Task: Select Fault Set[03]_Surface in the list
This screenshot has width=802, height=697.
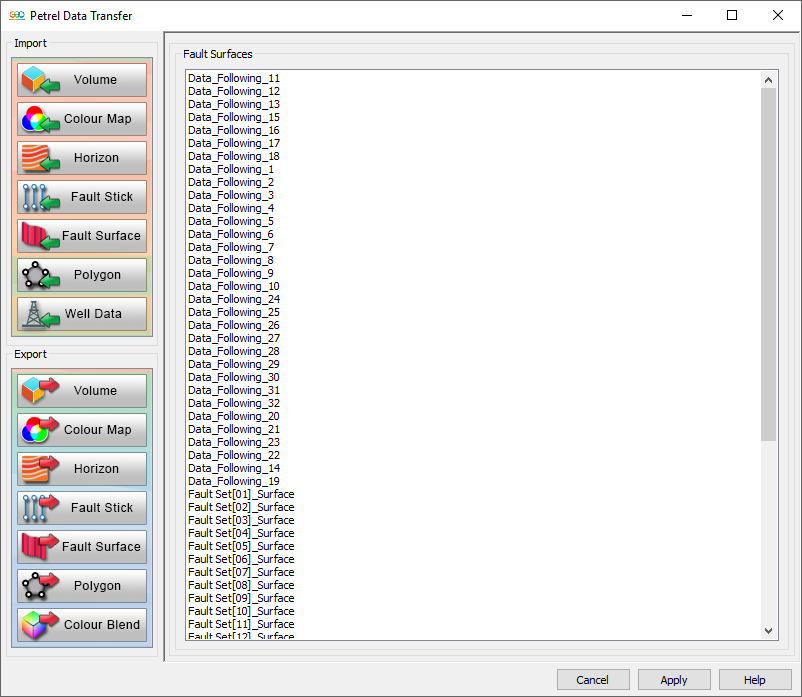Action: click(x=241, y=520)
